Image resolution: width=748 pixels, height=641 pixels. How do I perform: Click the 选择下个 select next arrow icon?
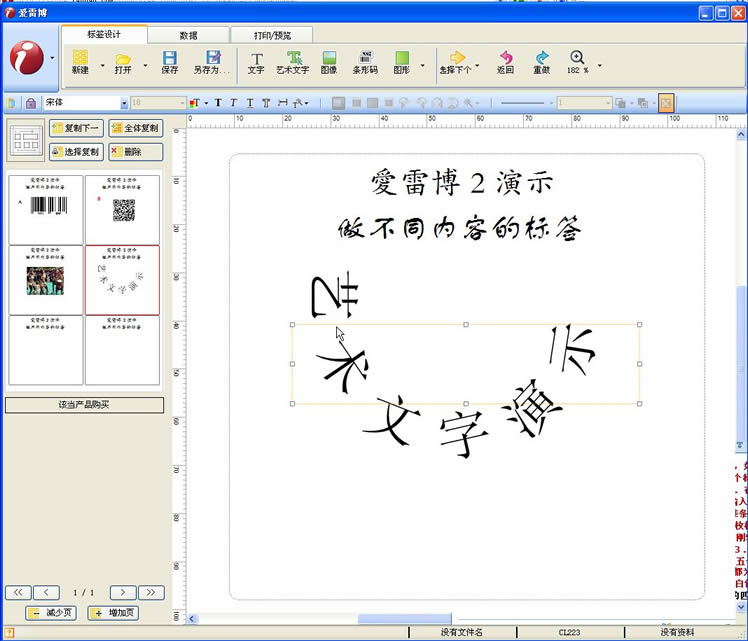click(x=457, y=57)
